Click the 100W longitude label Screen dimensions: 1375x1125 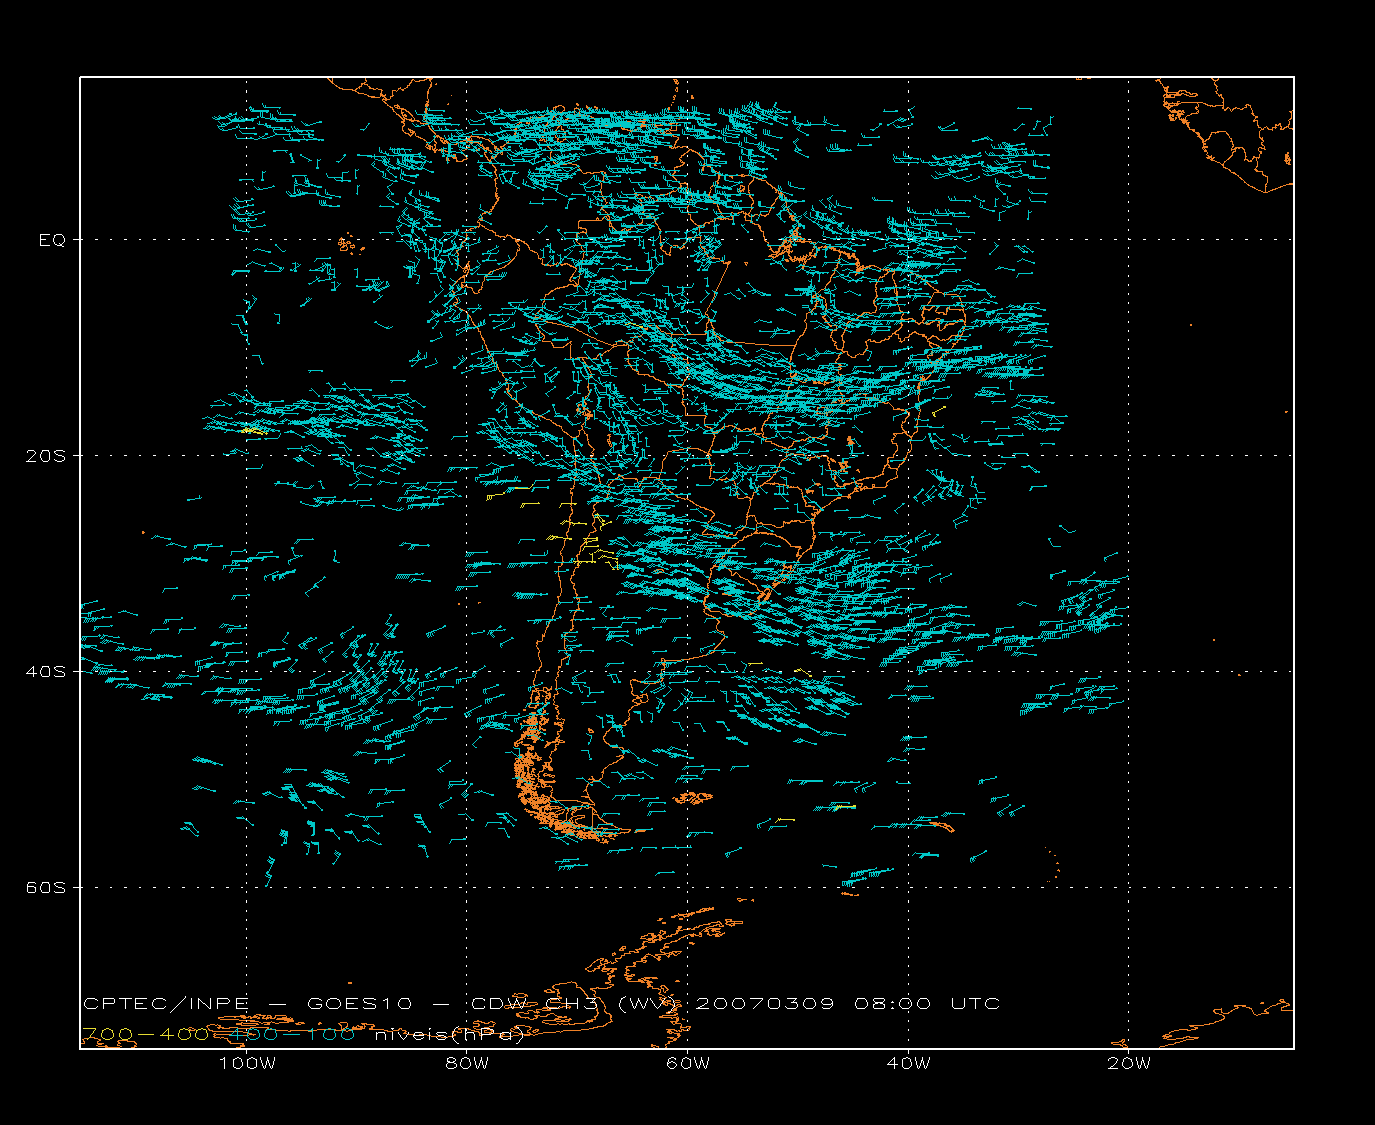coord(247,1063)
